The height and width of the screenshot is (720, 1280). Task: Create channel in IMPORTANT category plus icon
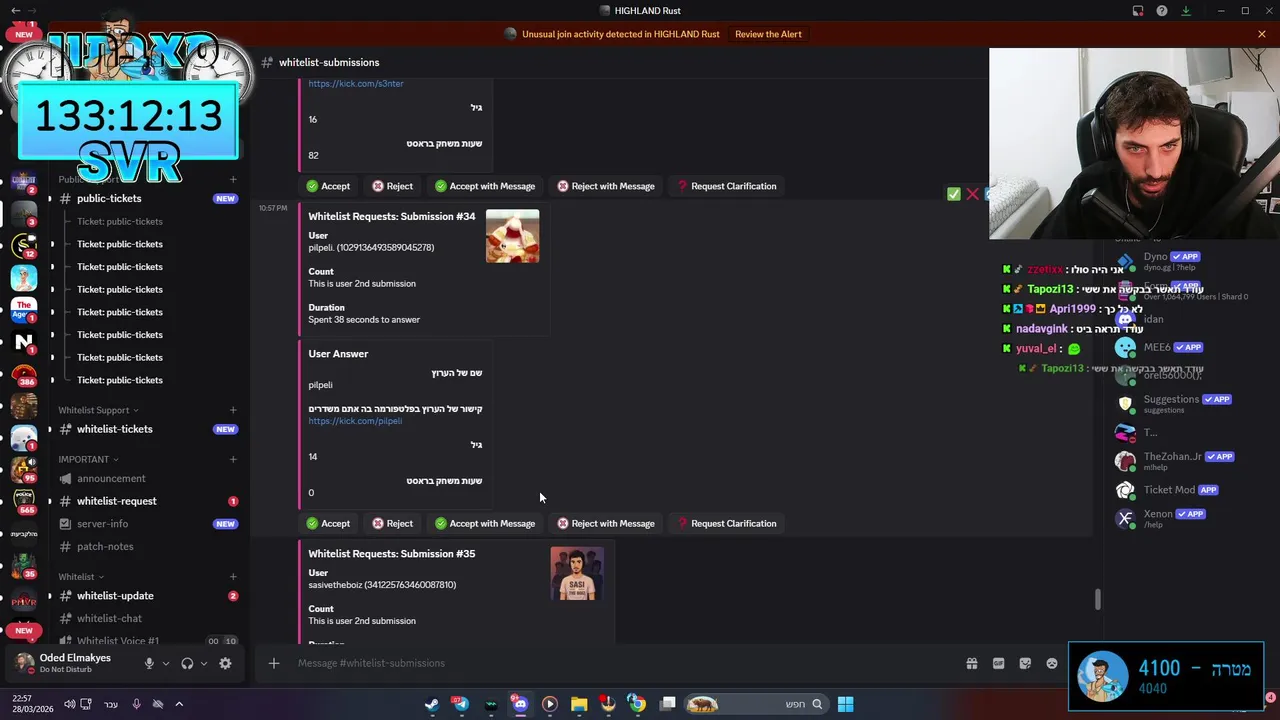click(x=233, y=459)
